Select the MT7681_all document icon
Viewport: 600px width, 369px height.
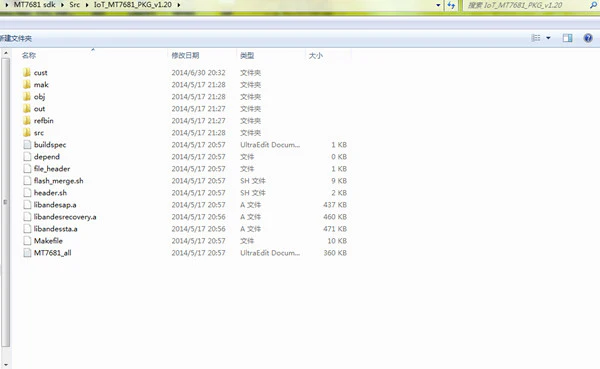[x=27, y=253]
